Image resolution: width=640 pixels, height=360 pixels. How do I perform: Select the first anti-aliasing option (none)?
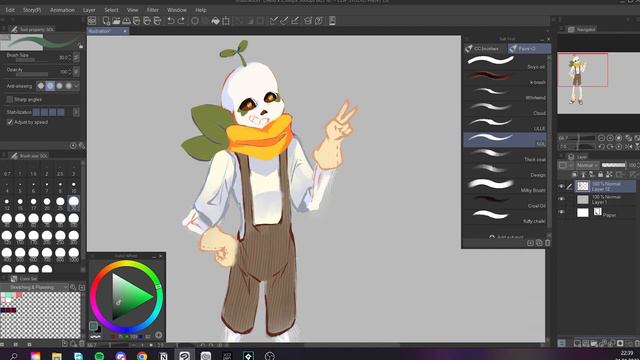tap(41, 86)
